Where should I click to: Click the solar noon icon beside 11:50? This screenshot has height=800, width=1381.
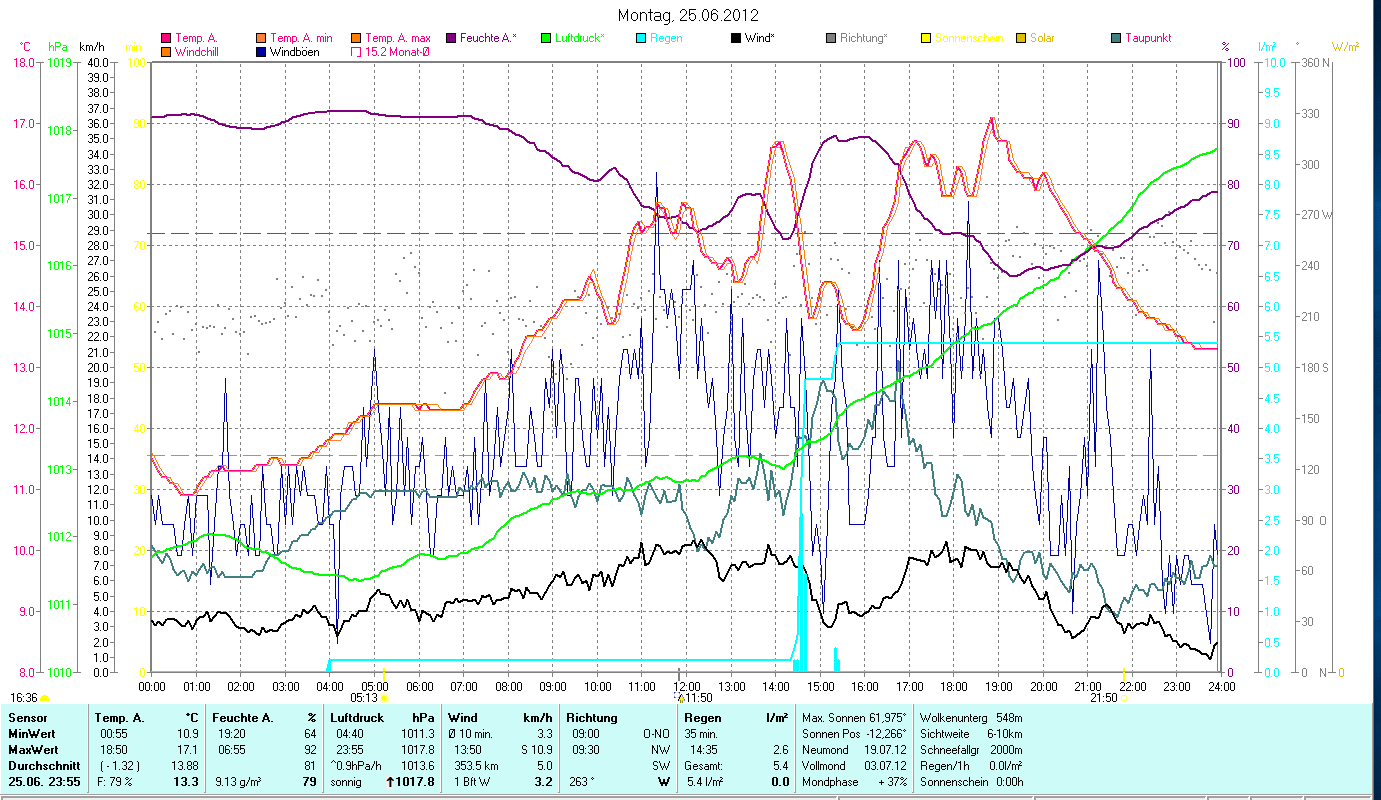[x=680, y=698]
